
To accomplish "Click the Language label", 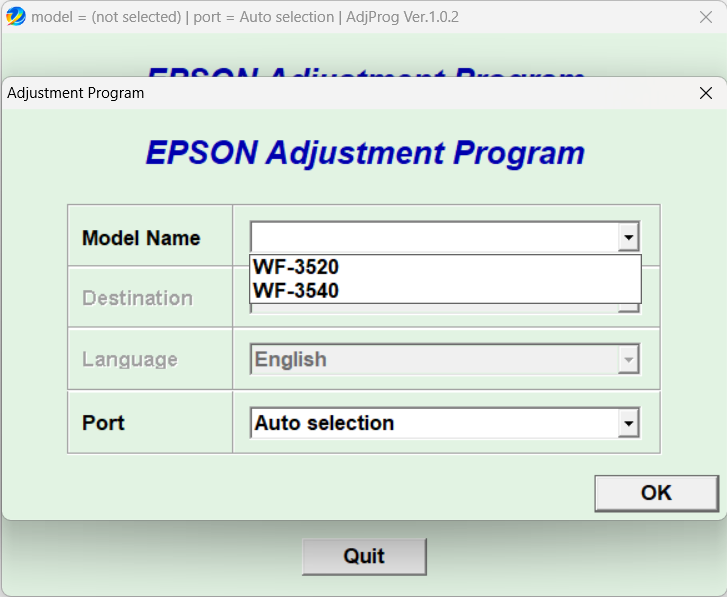I will point(130,360).
